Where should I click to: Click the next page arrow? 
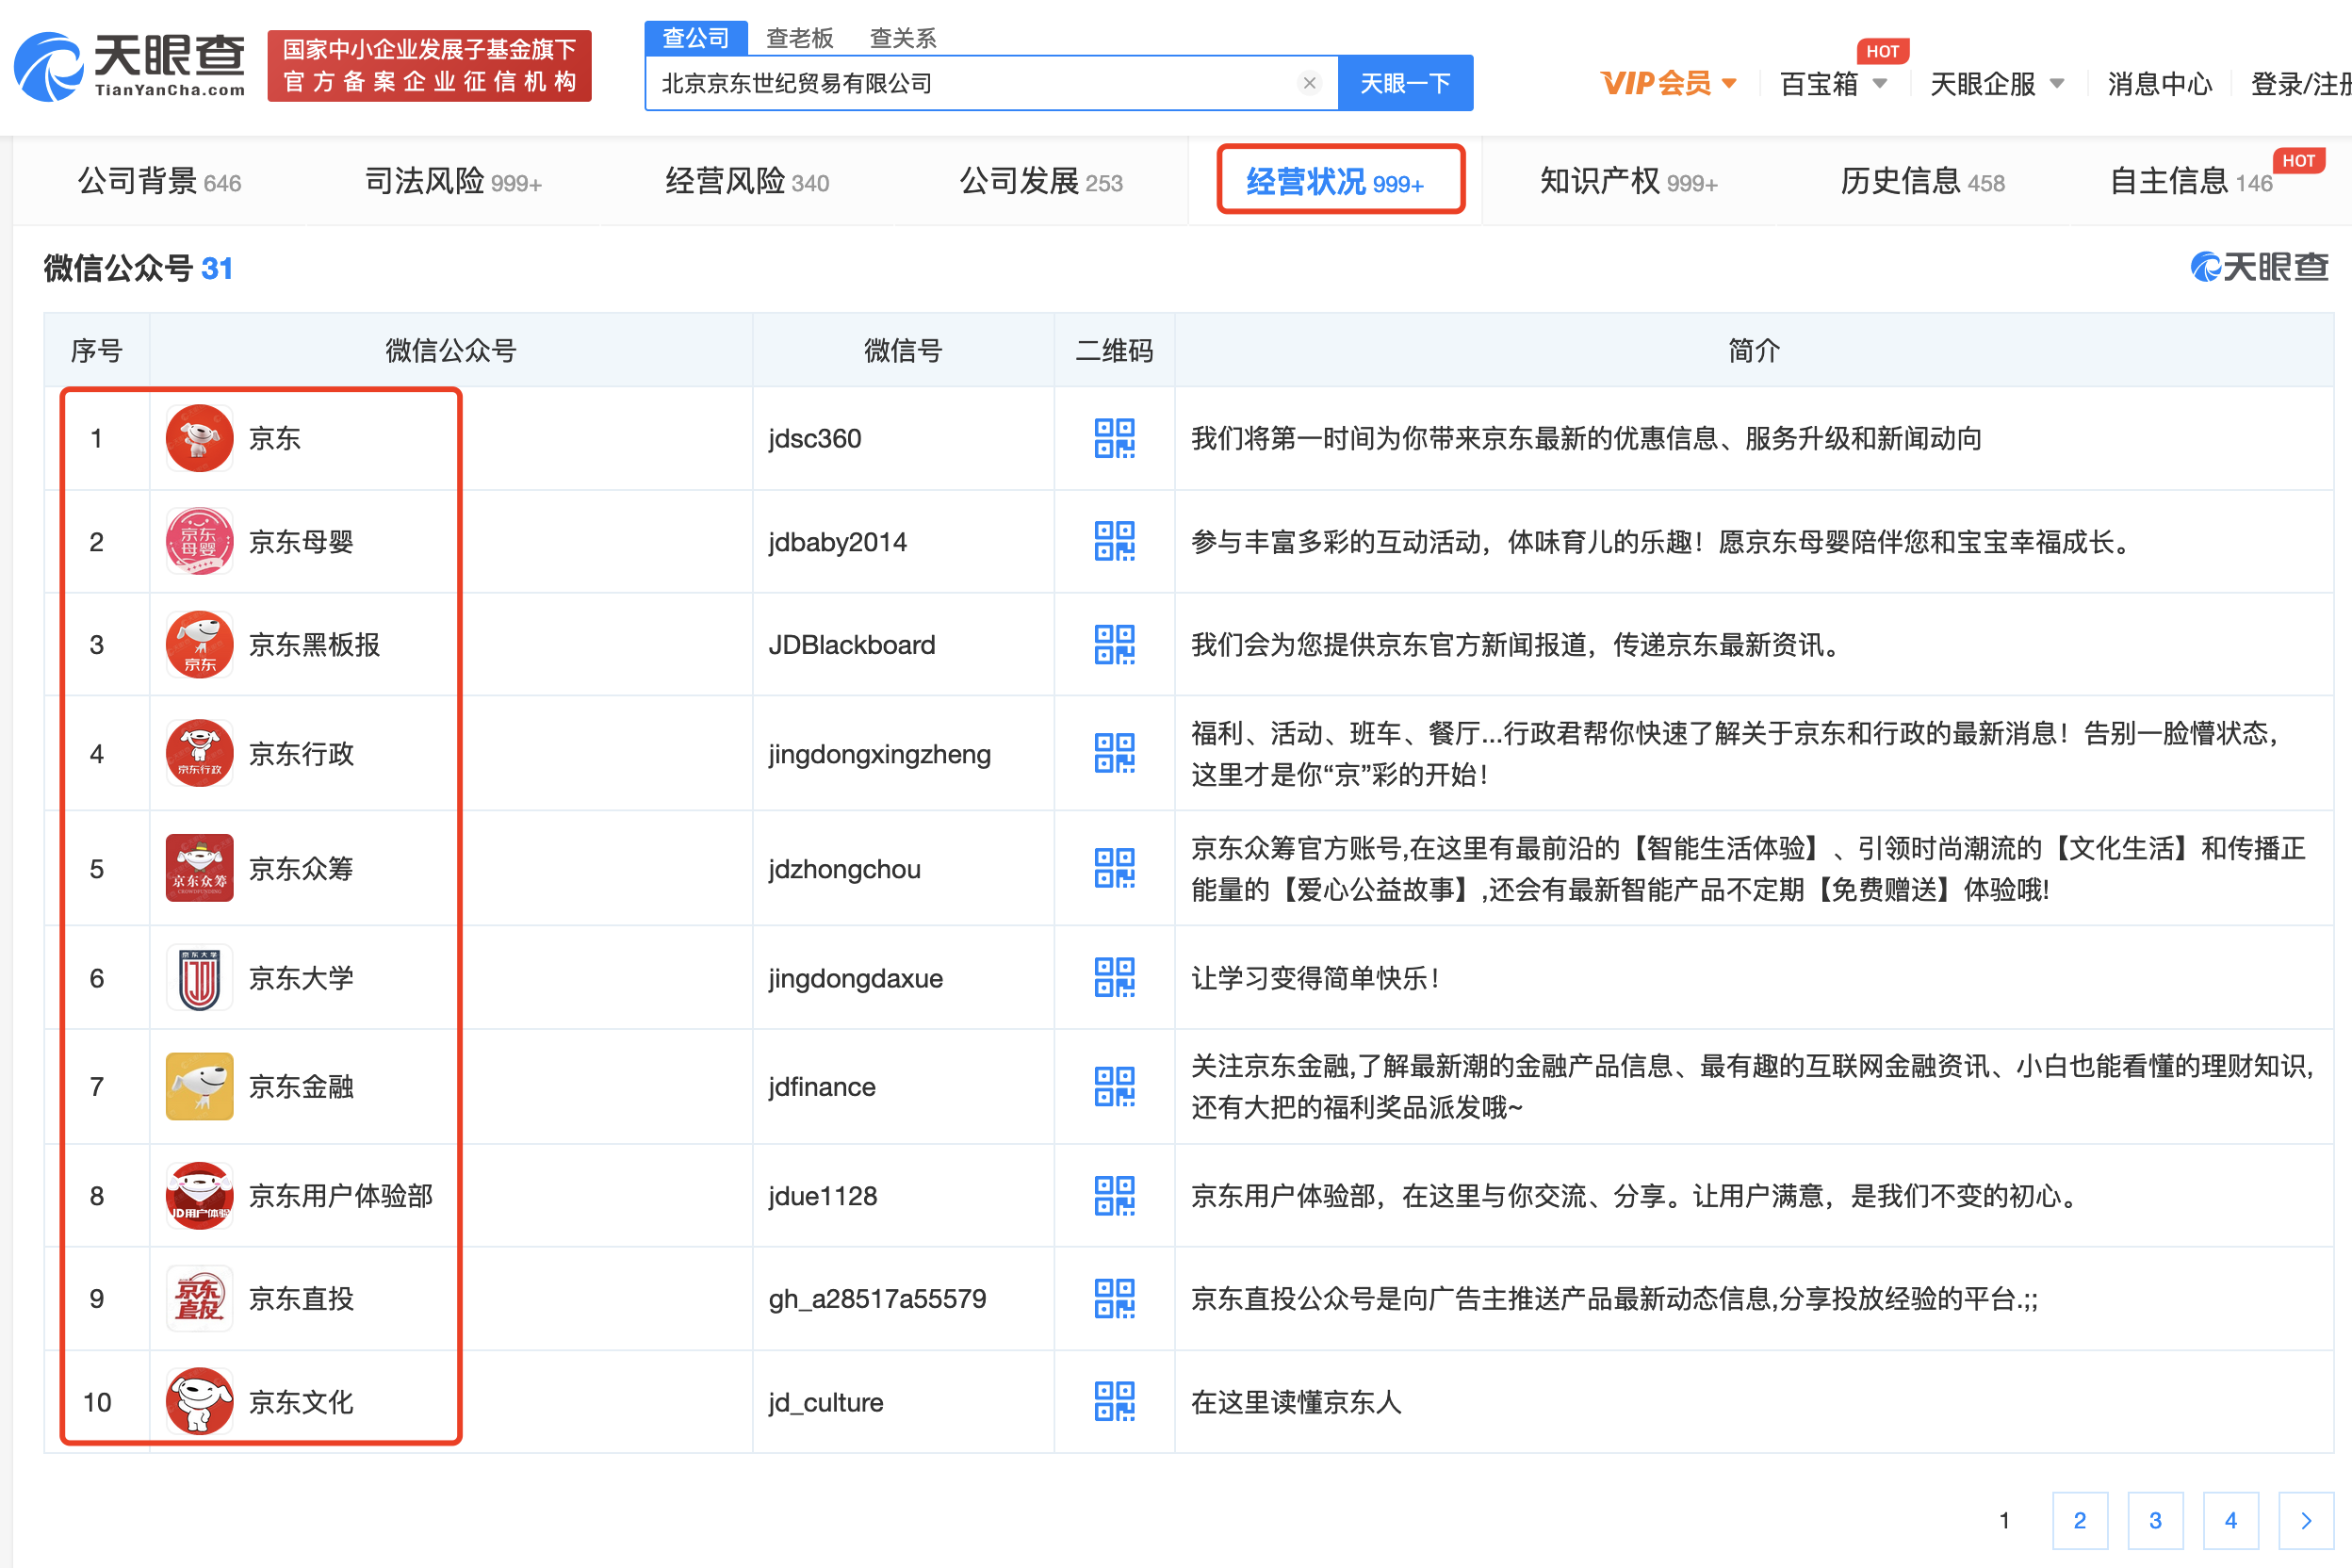[x=2305, y=1520]
